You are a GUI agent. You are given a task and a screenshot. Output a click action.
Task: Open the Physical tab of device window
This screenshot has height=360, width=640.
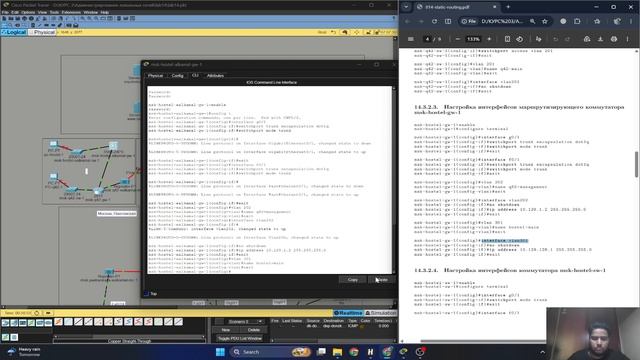pos(155,76)
